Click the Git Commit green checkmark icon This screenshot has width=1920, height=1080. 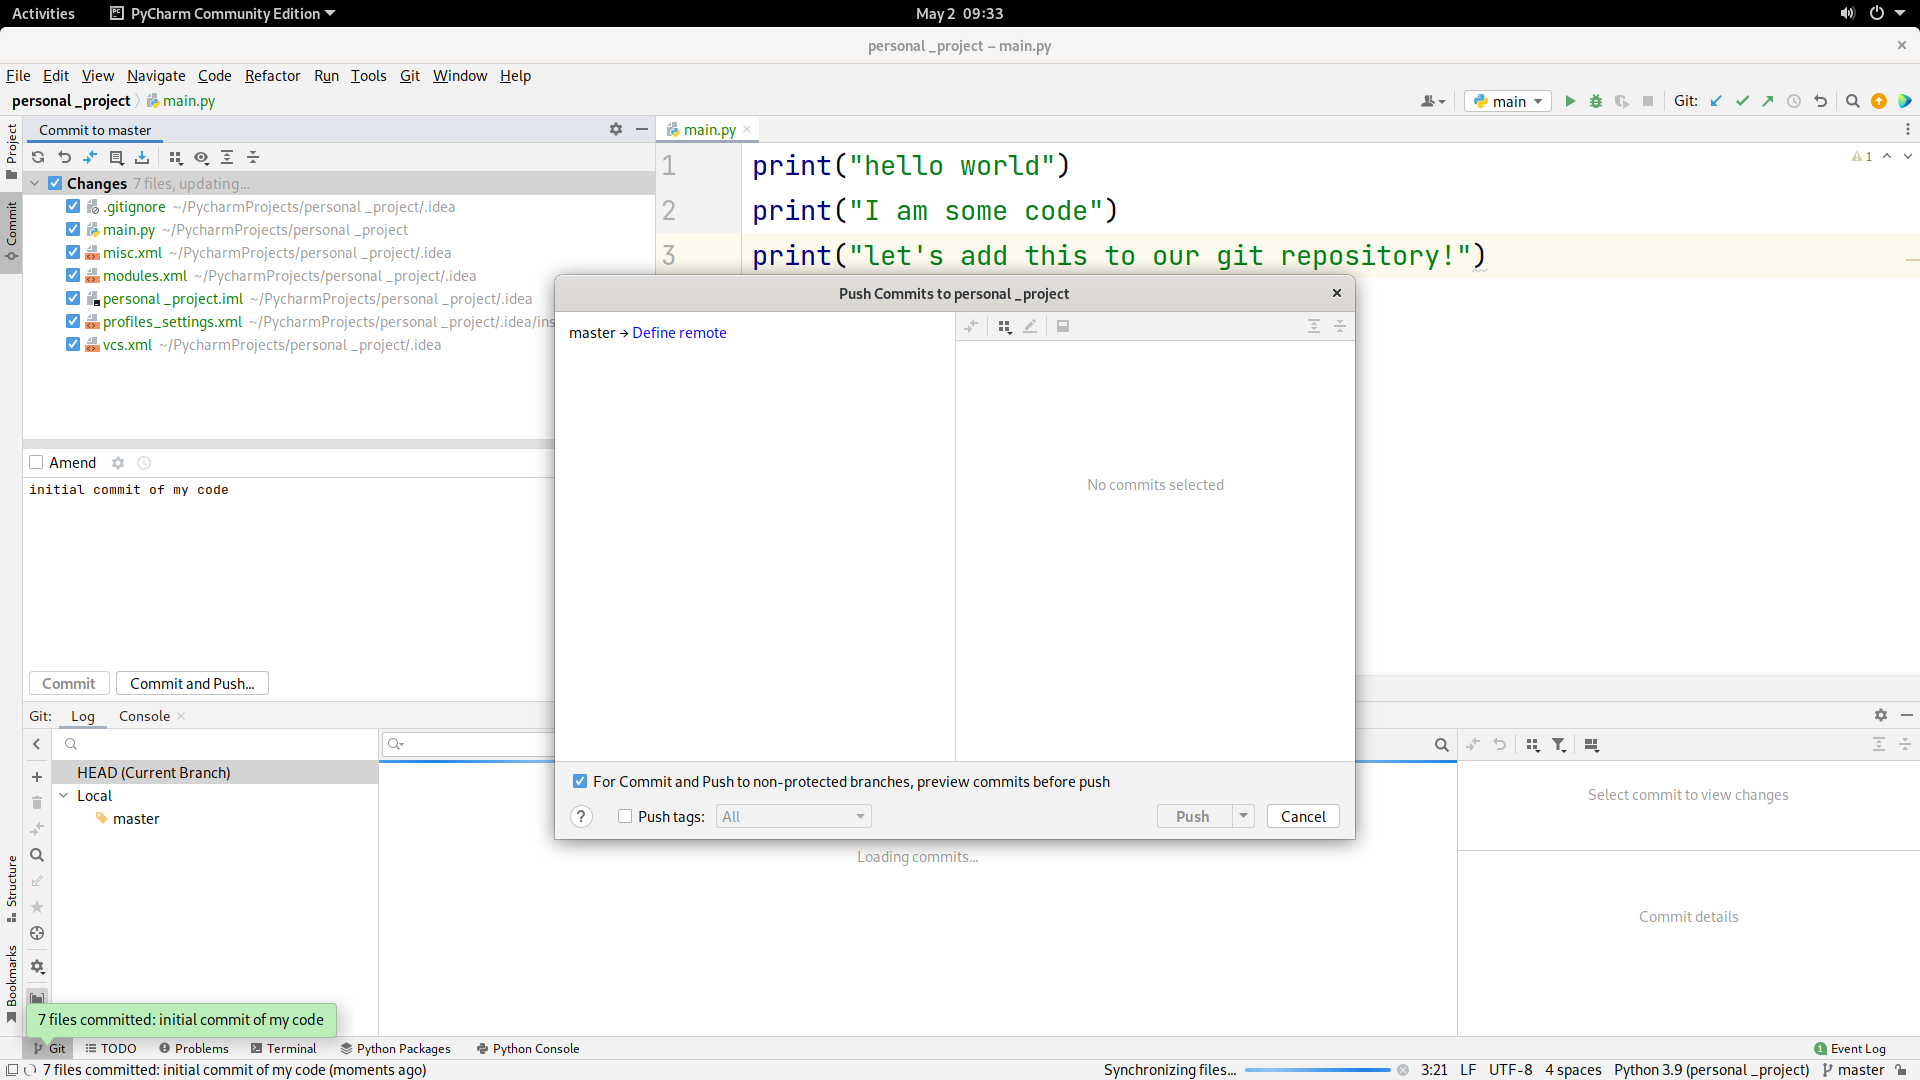1742,101
